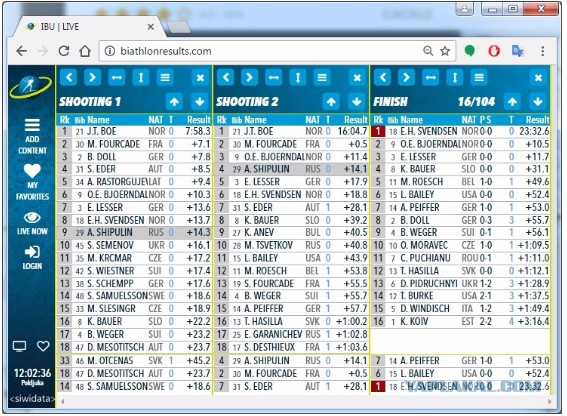
Task: Click previous arrow in Finish panel
Action: [383, 77]
